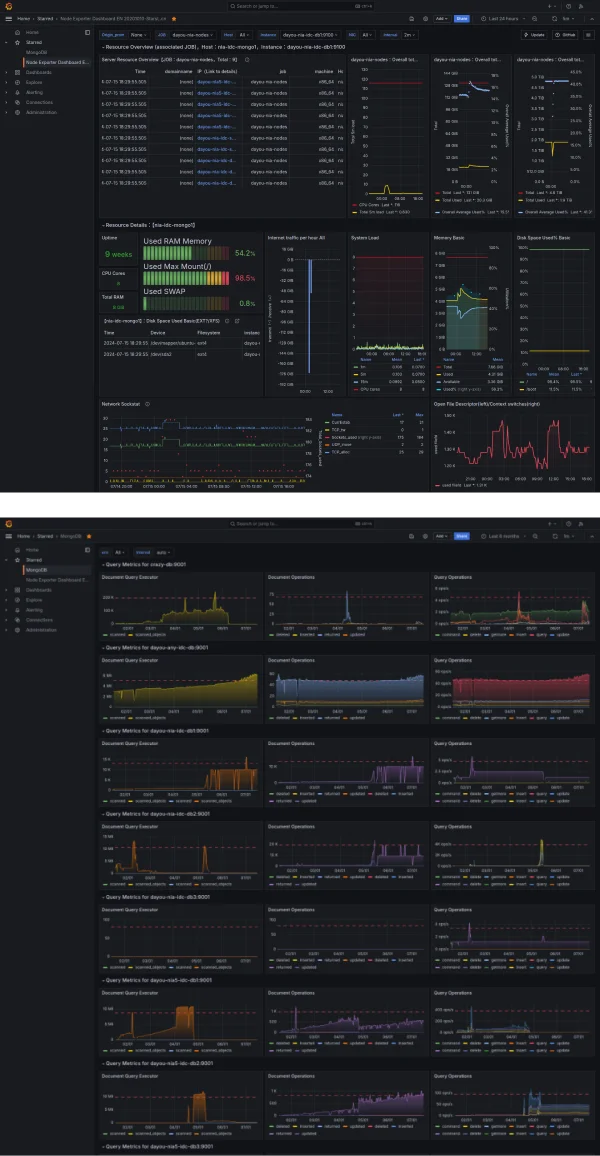Open Host All dropdown
Image resolution: width=600 pixels, height=1156 pixels.
coord(245,35)
